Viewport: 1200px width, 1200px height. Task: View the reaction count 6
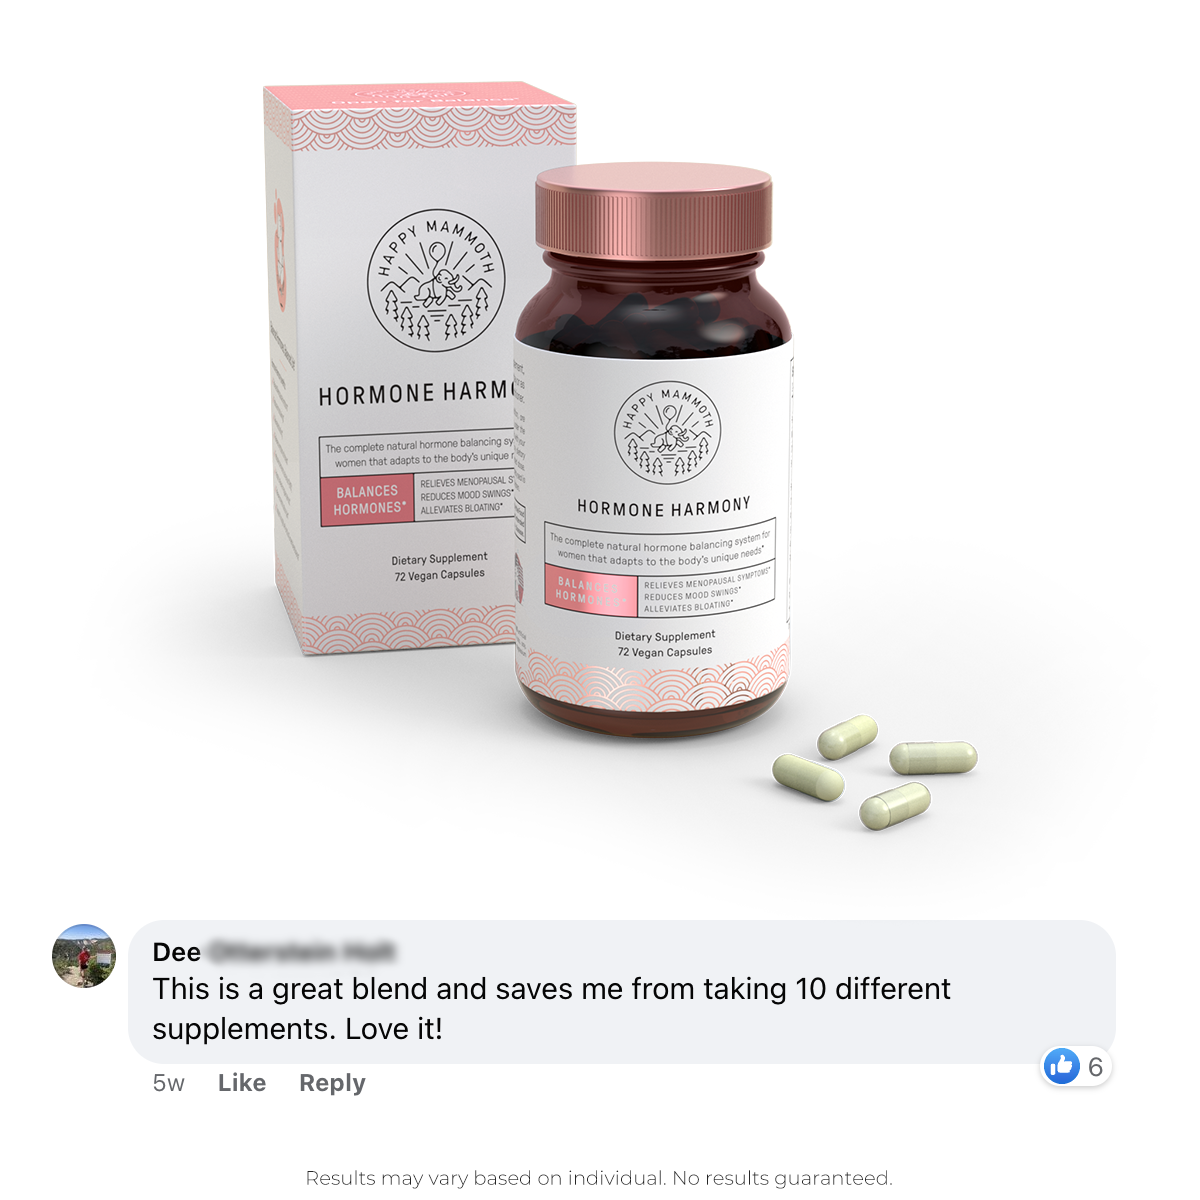[x=1096, y=1067]
